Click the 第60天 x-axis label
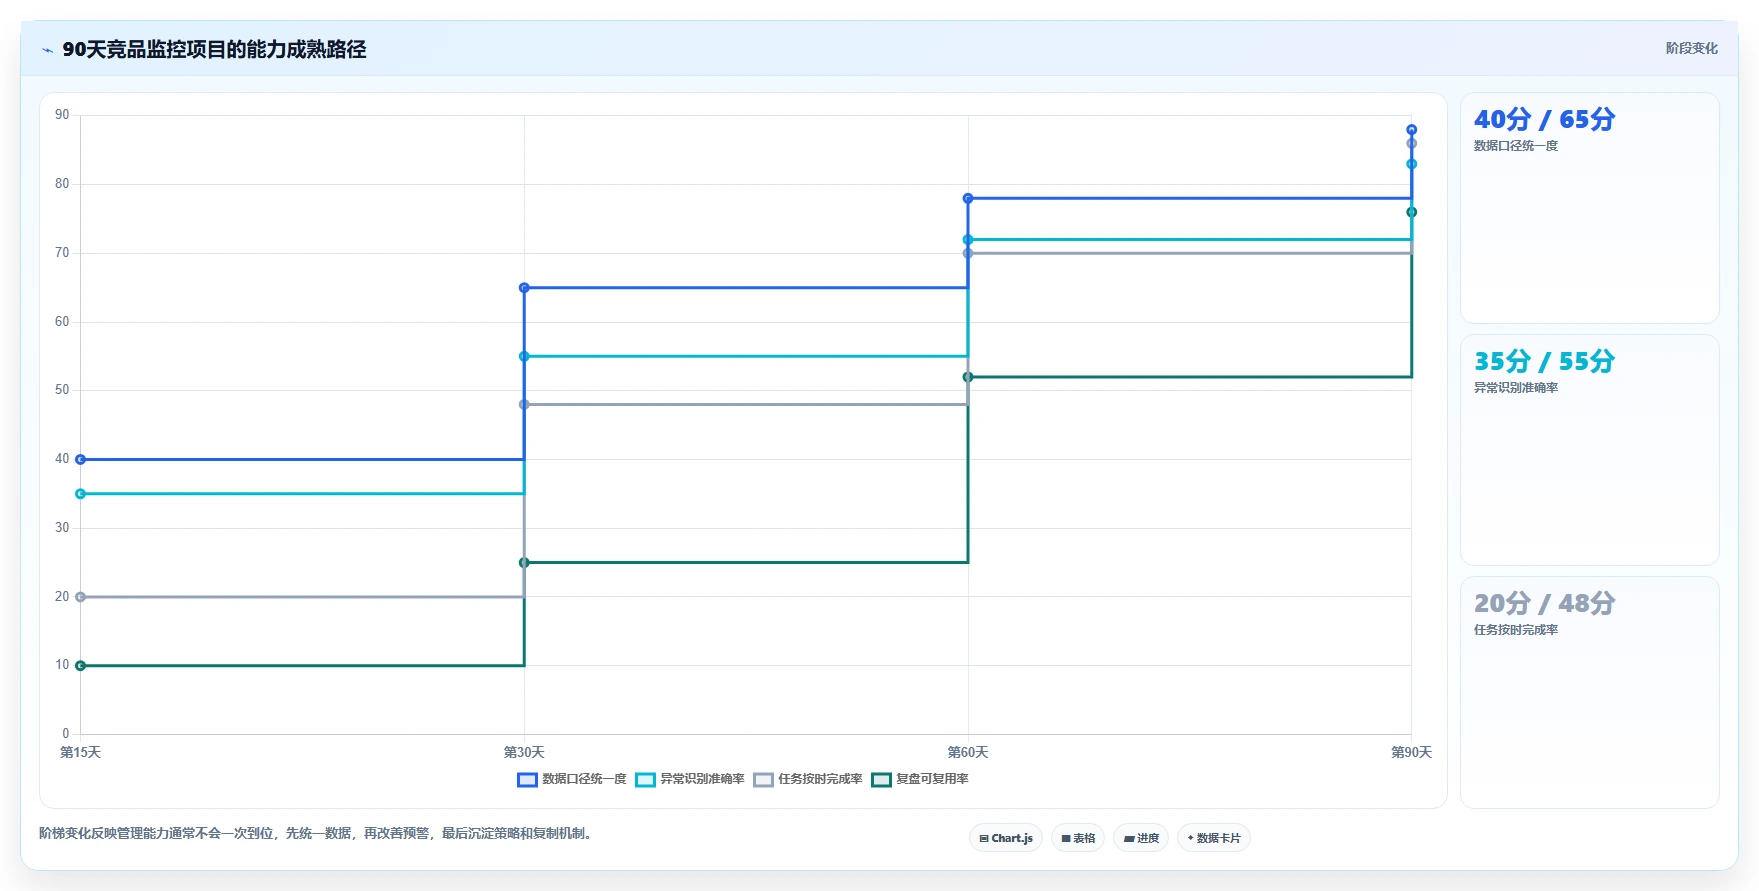 tap(968, 753)
